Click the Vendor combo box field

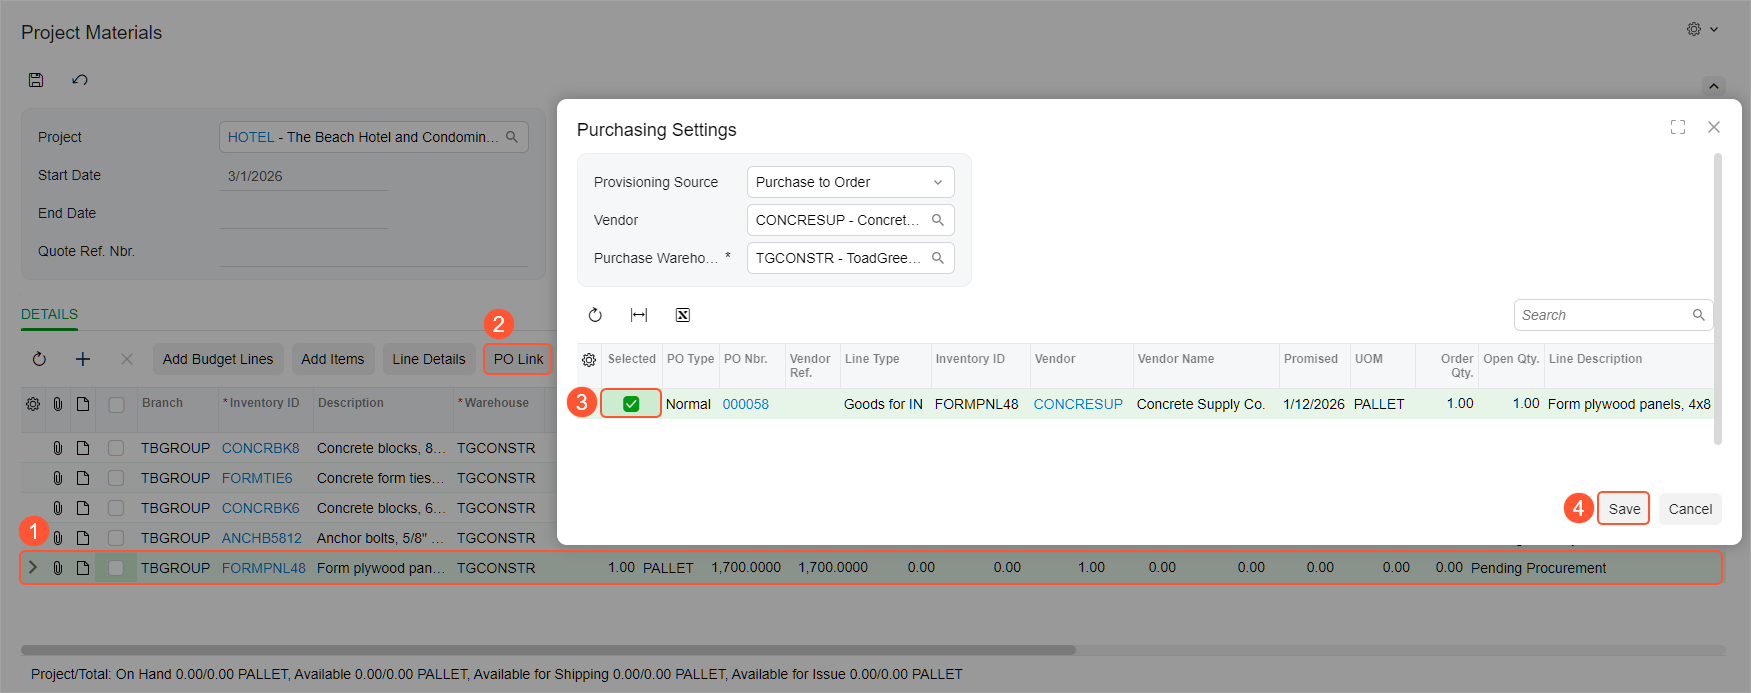(851, 220)
